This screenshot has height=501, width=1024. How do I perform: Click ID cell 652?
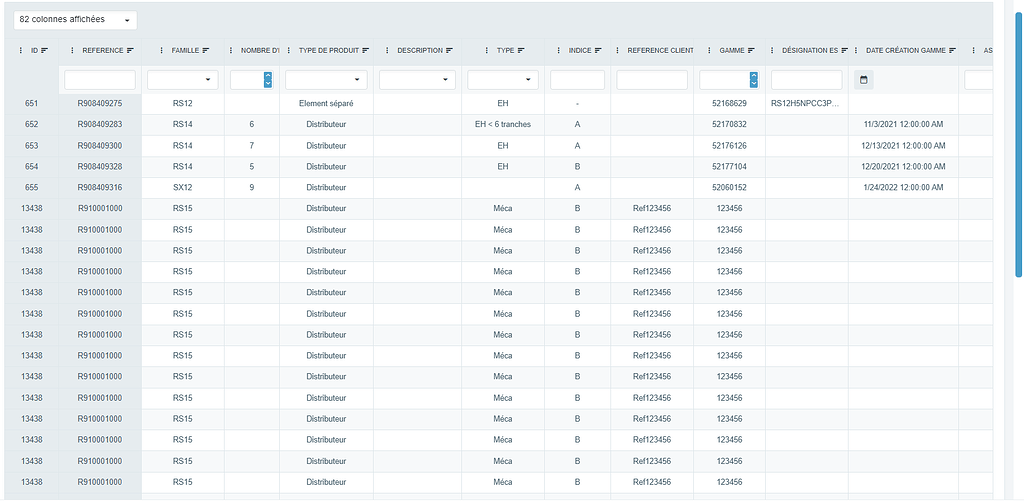31,124
